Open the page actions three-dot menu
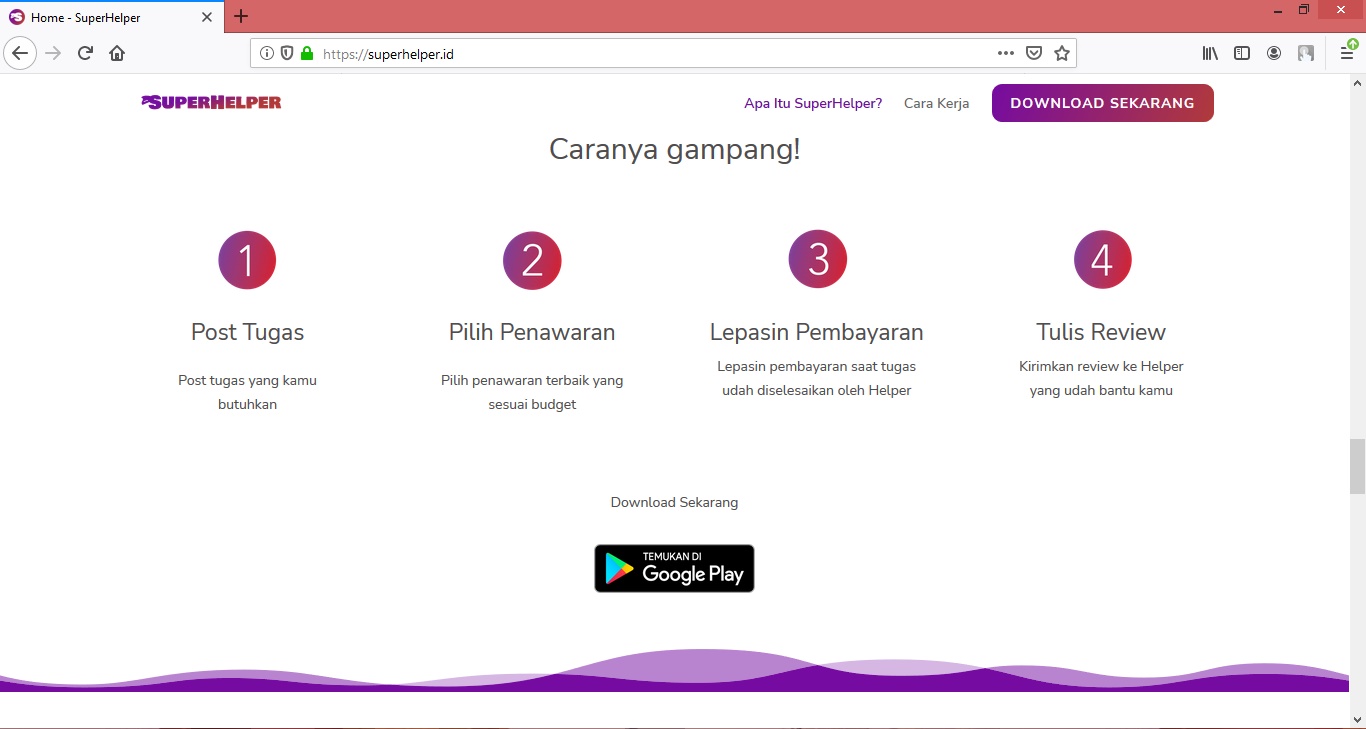Screen dimensions: 1366x729 [1005, 53]
